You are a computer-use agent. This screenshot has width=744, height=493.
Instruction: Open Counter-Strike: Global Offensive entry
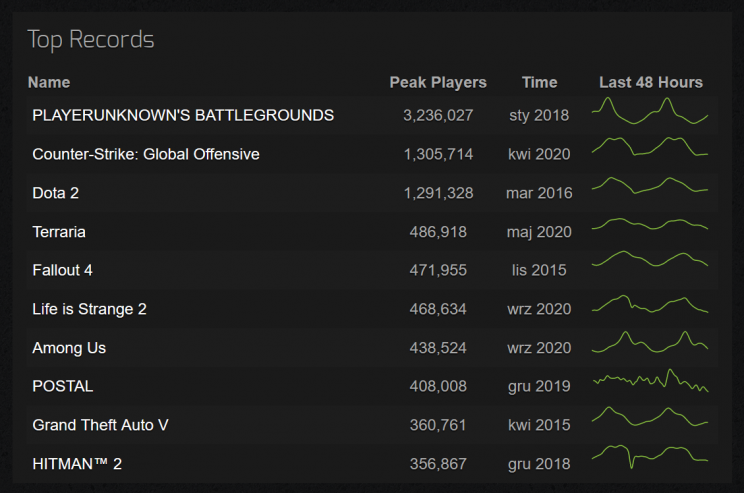tap(146, 154)
